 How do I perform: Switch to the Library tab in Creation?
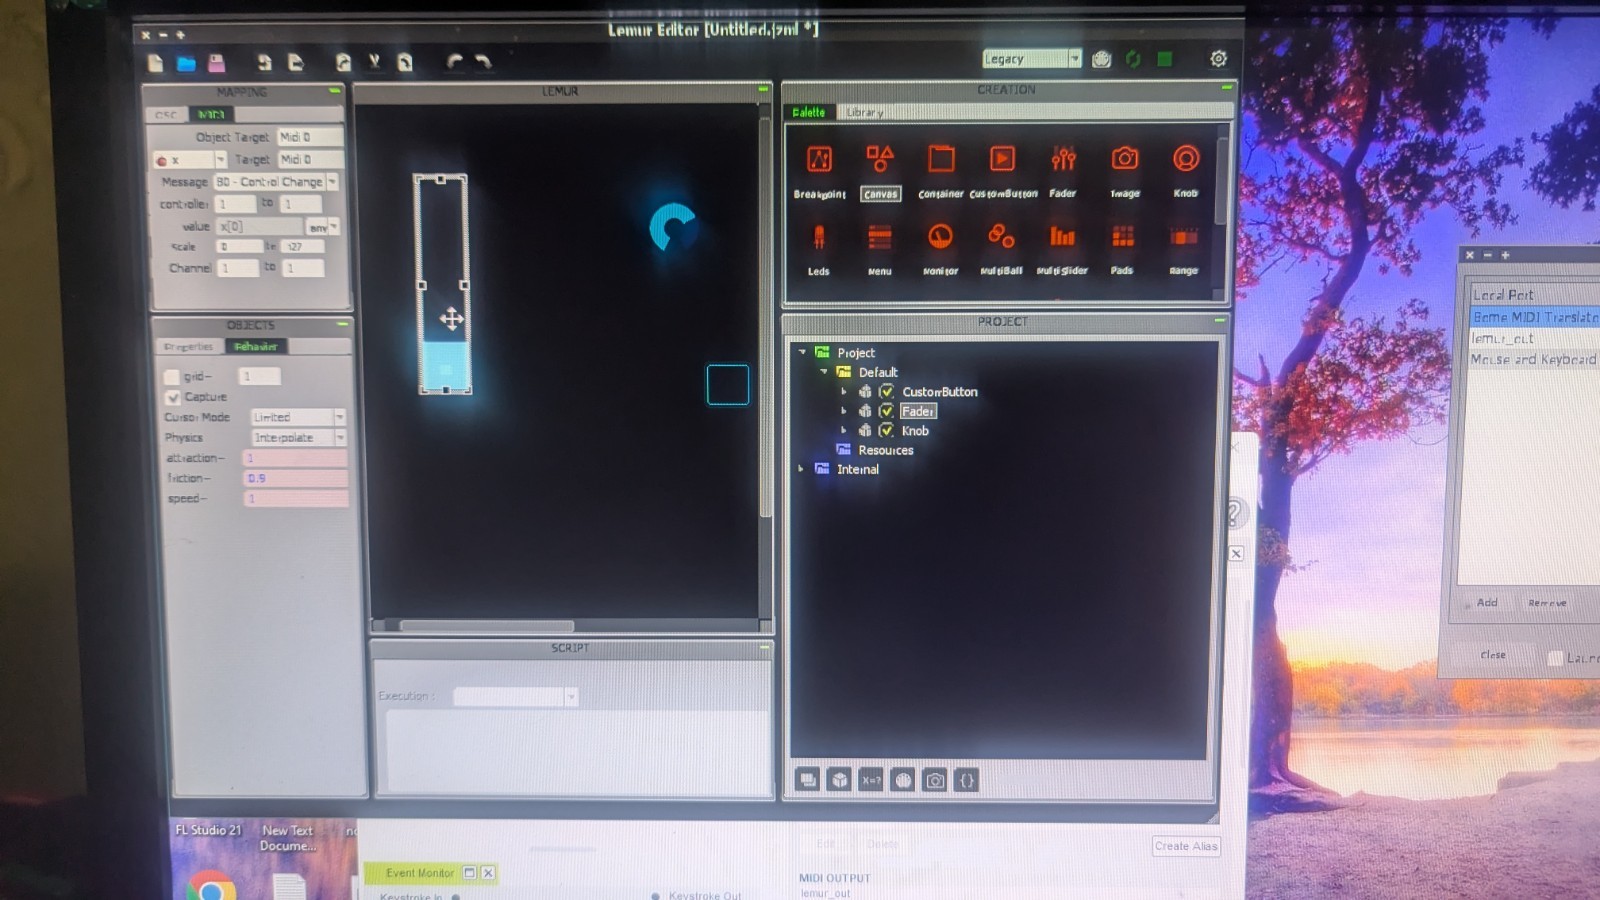(865, 112)
